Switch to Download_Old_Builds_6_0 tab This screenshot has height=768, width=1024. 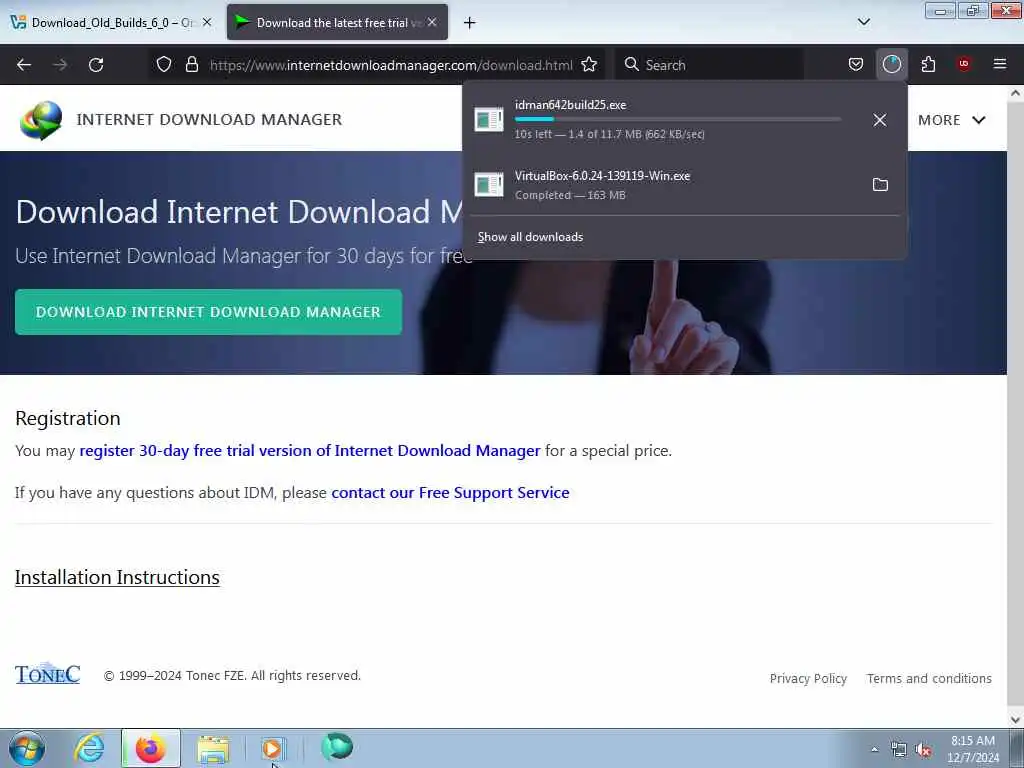coord(112,22)
